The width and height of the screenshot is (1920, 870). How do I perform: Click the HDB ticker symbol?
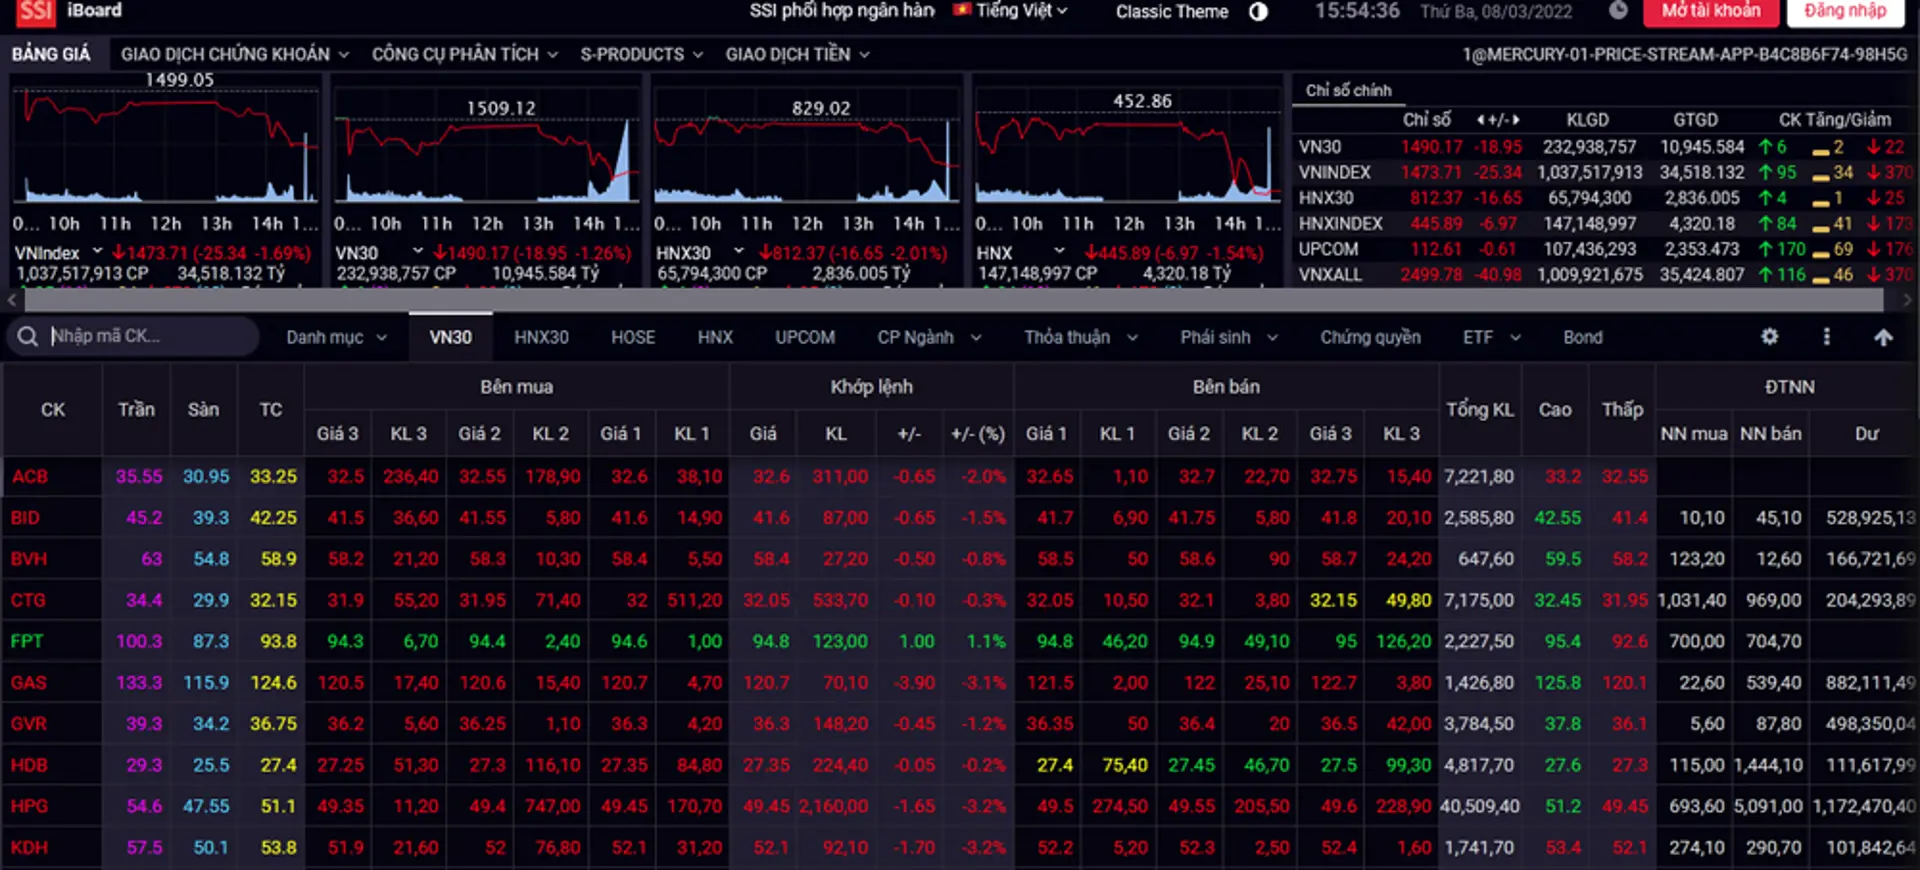click(x=29, y=765)
